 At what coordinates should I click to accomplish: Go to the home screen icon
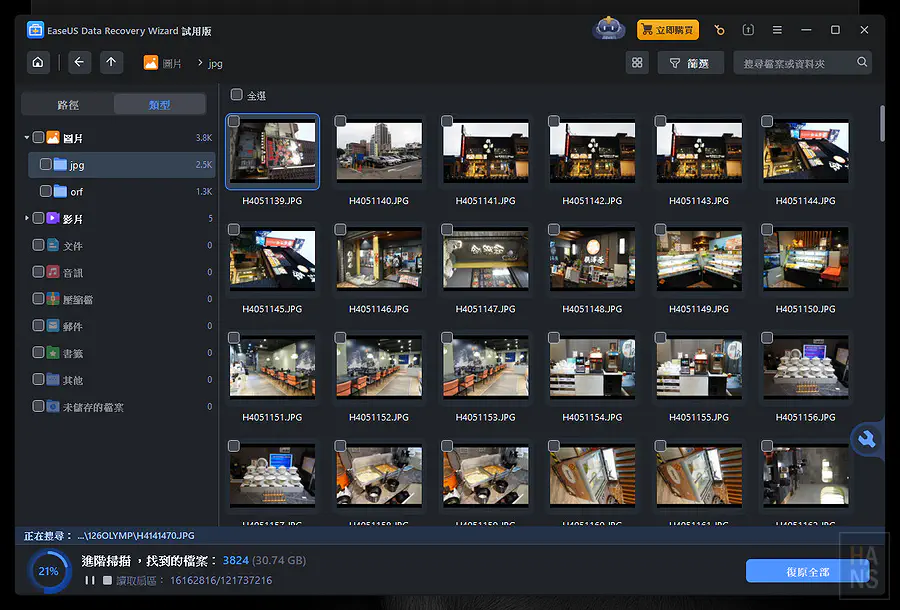[37, 63]
